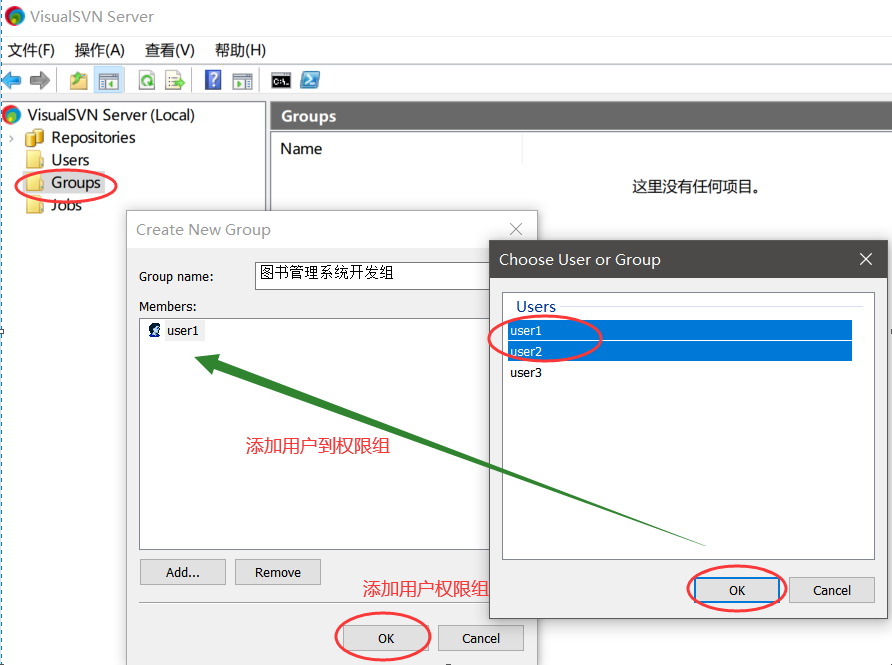Click the Name column header in Groups
Viewport: 892px width, 665px height.
[301, 148]
